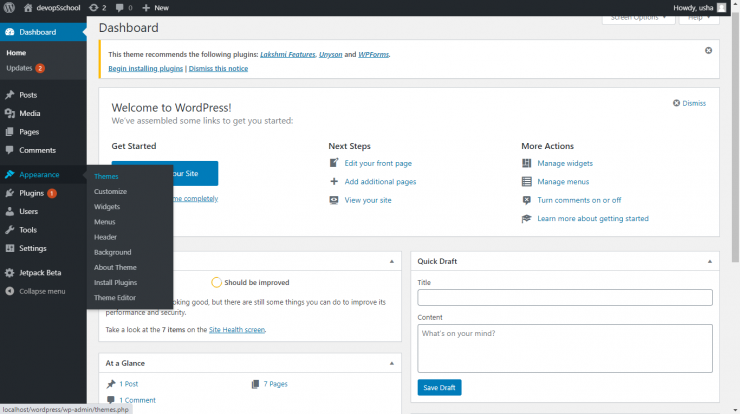
Task: Click the Save Draft button
Action: [x=439, y=388]
